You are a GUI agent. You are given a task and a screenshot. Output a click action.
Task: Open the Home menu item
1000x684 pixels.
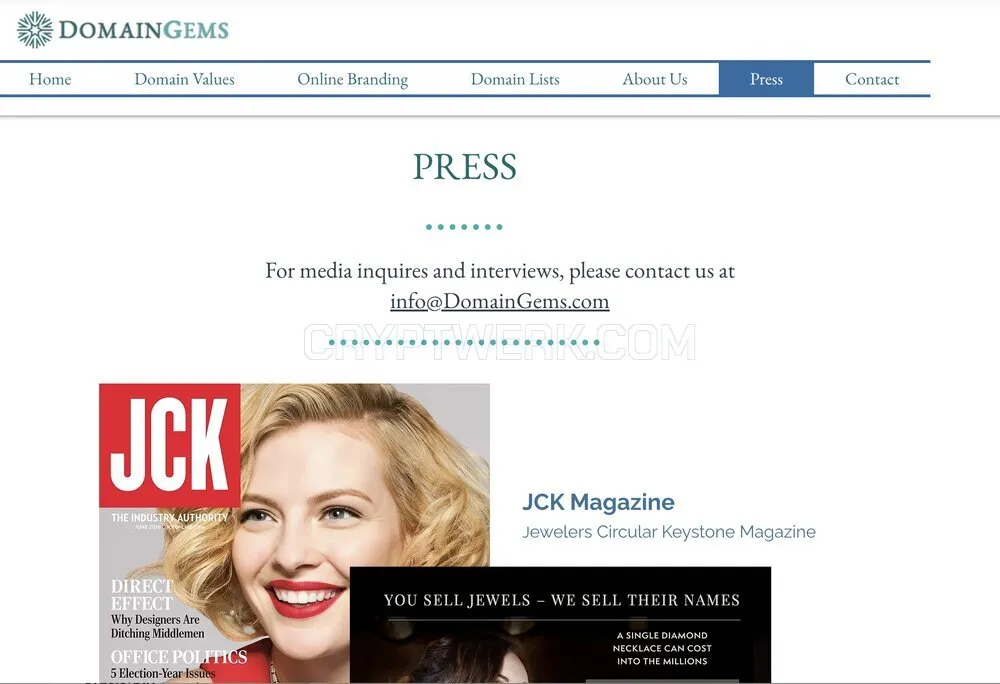point(50,79)
